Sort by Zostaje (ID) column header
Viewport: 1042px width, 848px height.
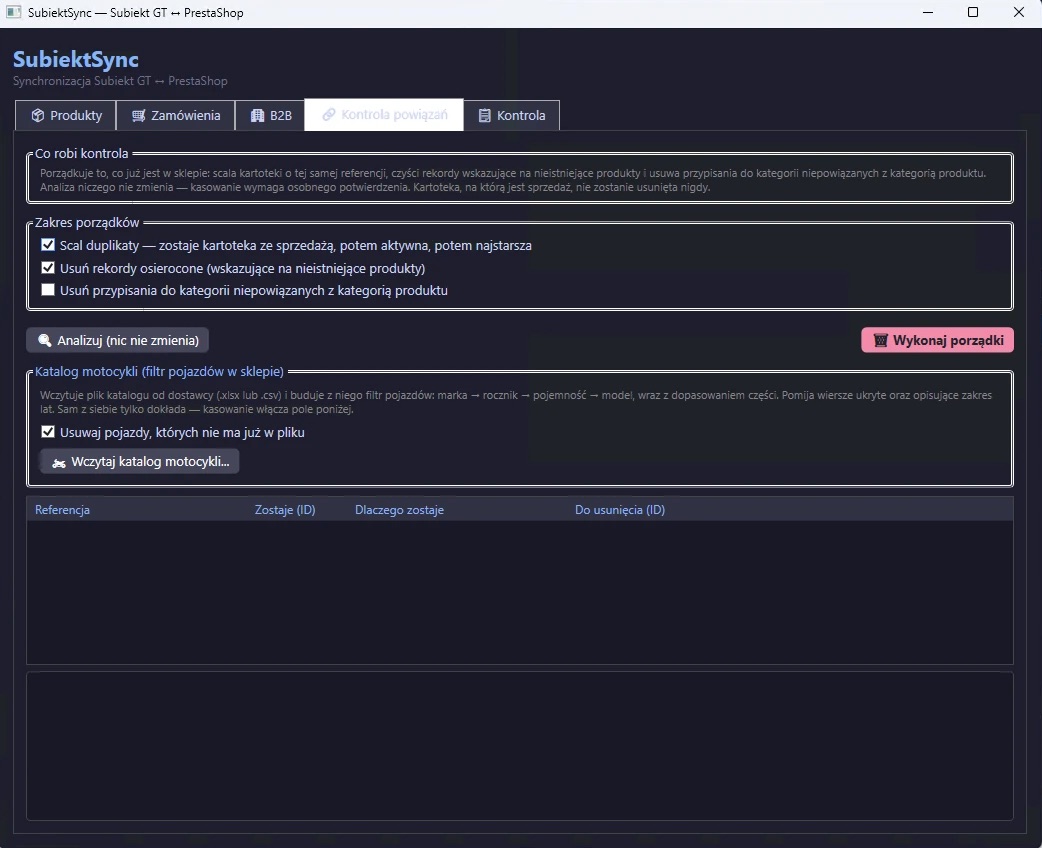click(285, 510)
